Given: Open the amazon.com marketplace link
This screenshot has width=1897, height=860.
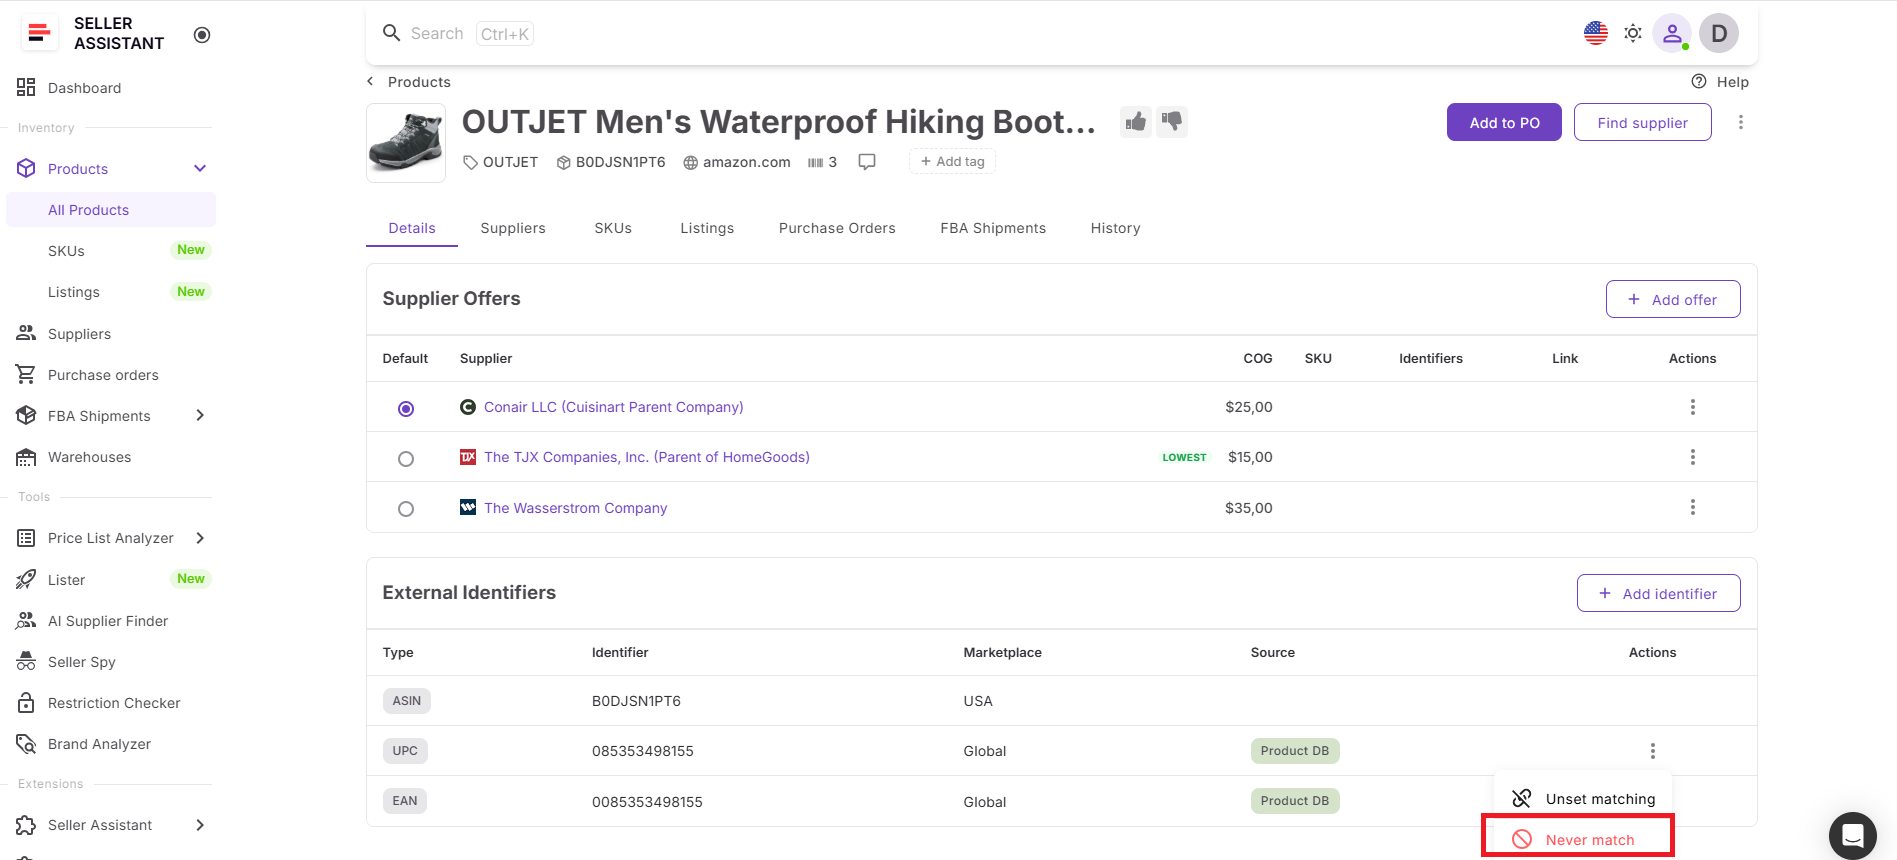Looking at the screenshot, I should 737,162.
